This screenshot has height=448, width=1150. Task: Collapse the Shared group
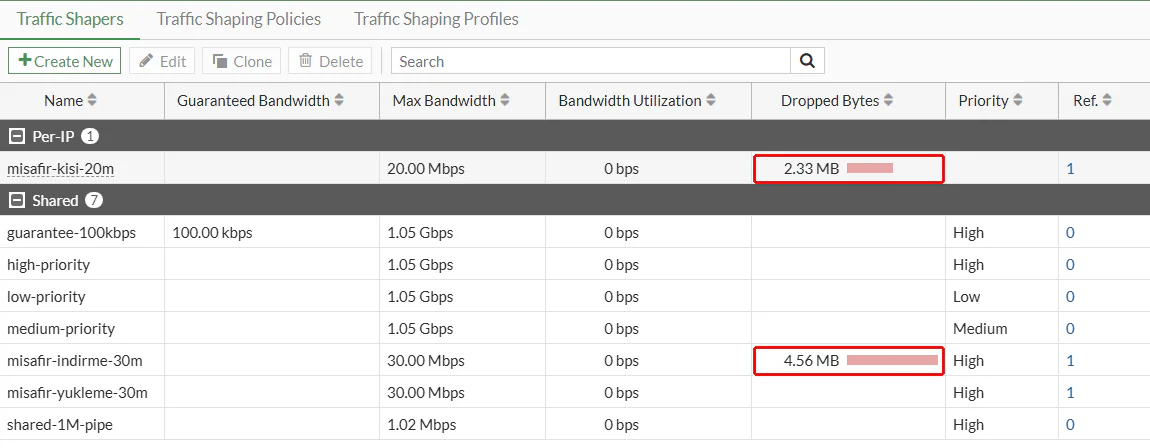click(x=16, y=200)
